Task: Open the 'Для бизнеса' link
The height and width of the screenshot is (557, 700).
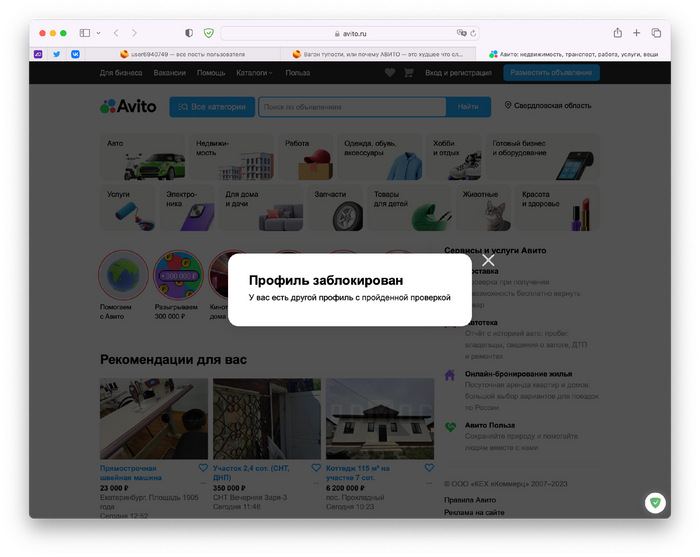Action: tap(121, 73)
